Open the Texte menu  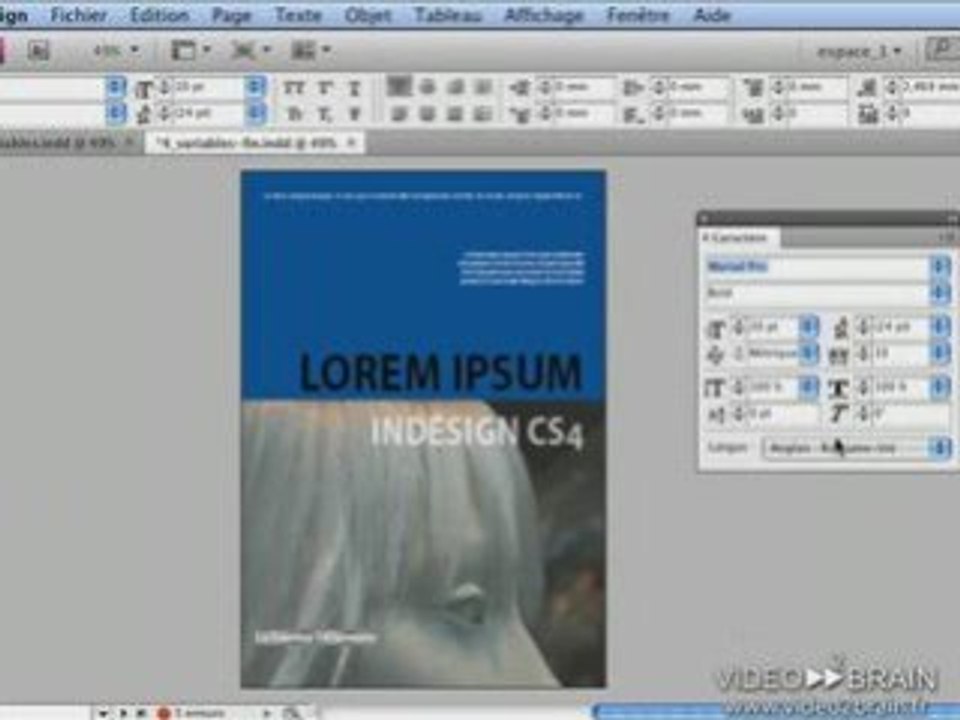(298, 15)
